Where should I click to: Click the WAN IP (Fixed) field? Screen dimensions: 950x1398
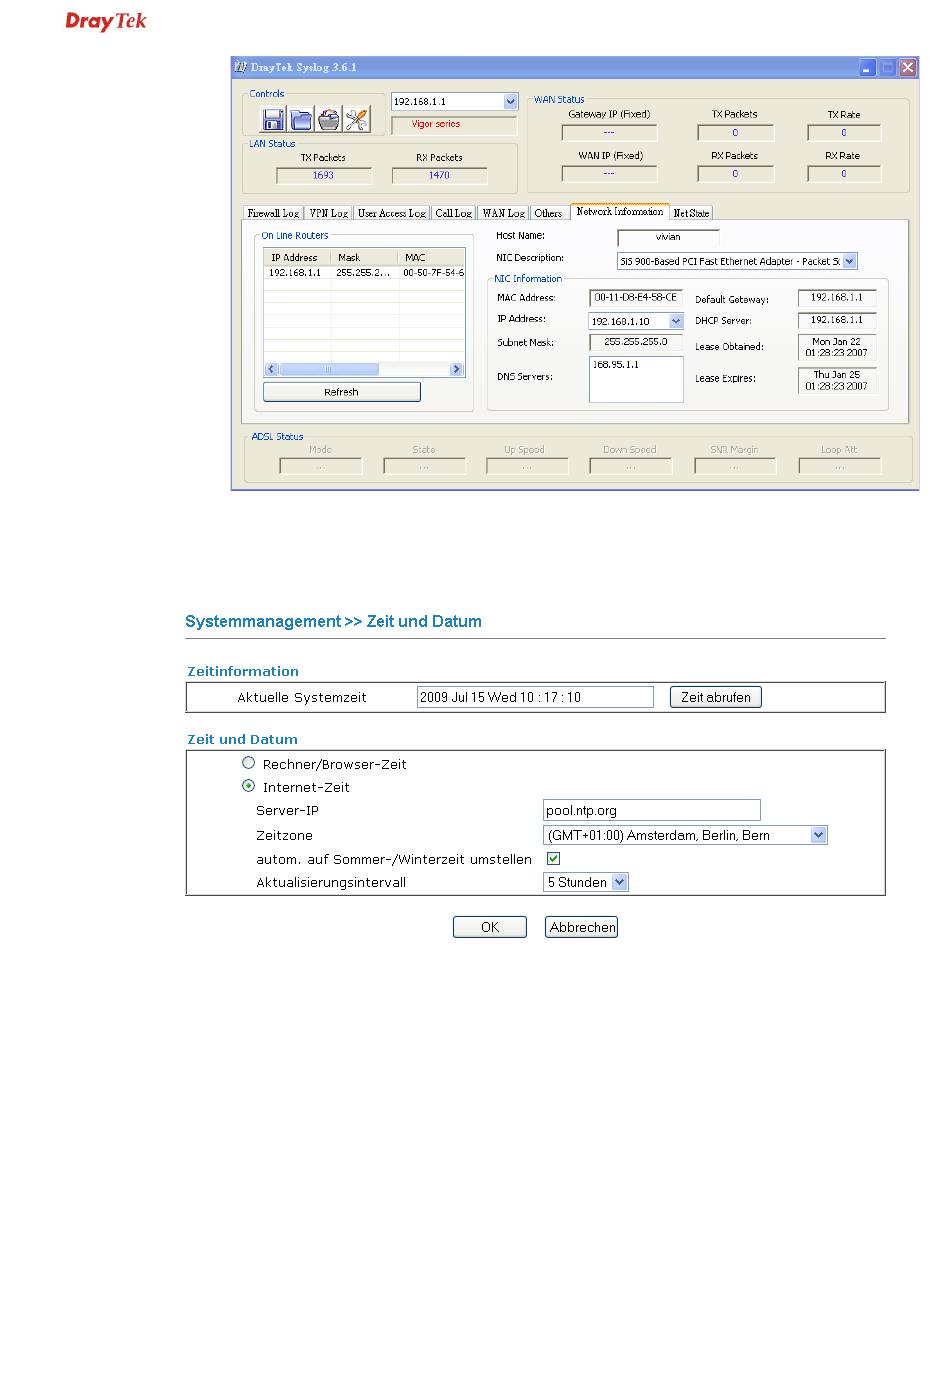tap(609, 174)
